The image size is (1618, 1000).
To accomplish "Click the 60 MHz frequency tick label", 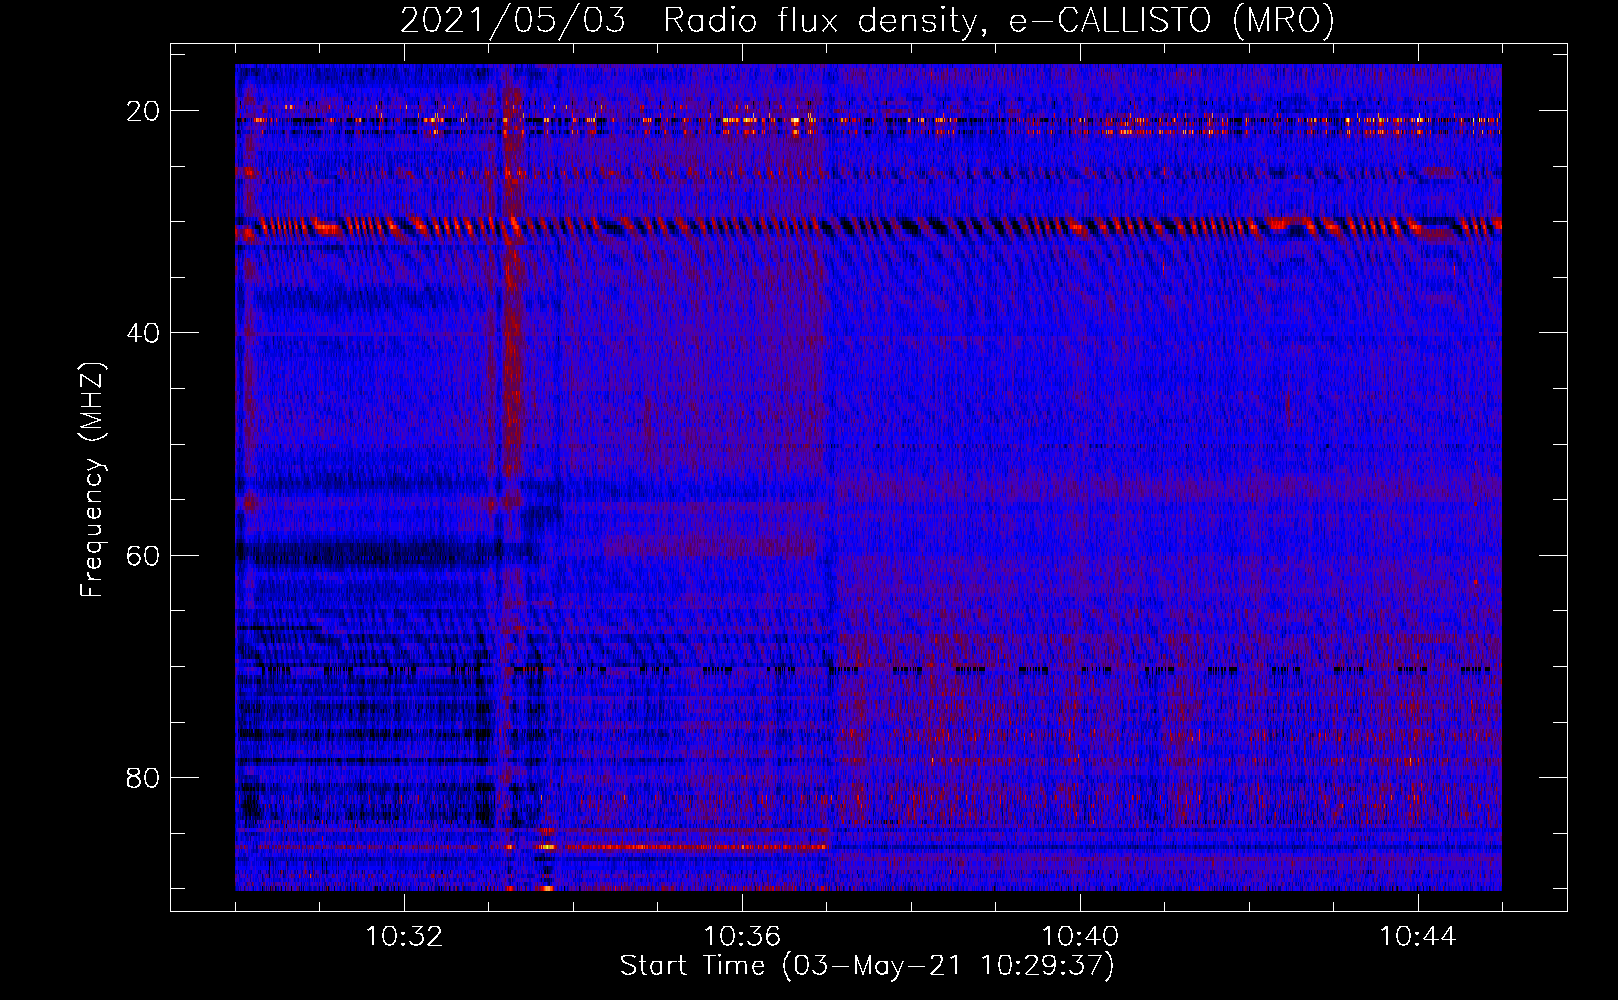I will (x=143, y=555).
